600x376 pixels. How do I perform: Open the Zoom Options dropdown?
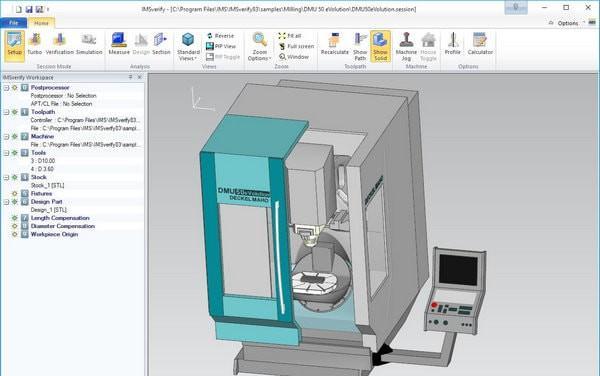coord(259,47)
